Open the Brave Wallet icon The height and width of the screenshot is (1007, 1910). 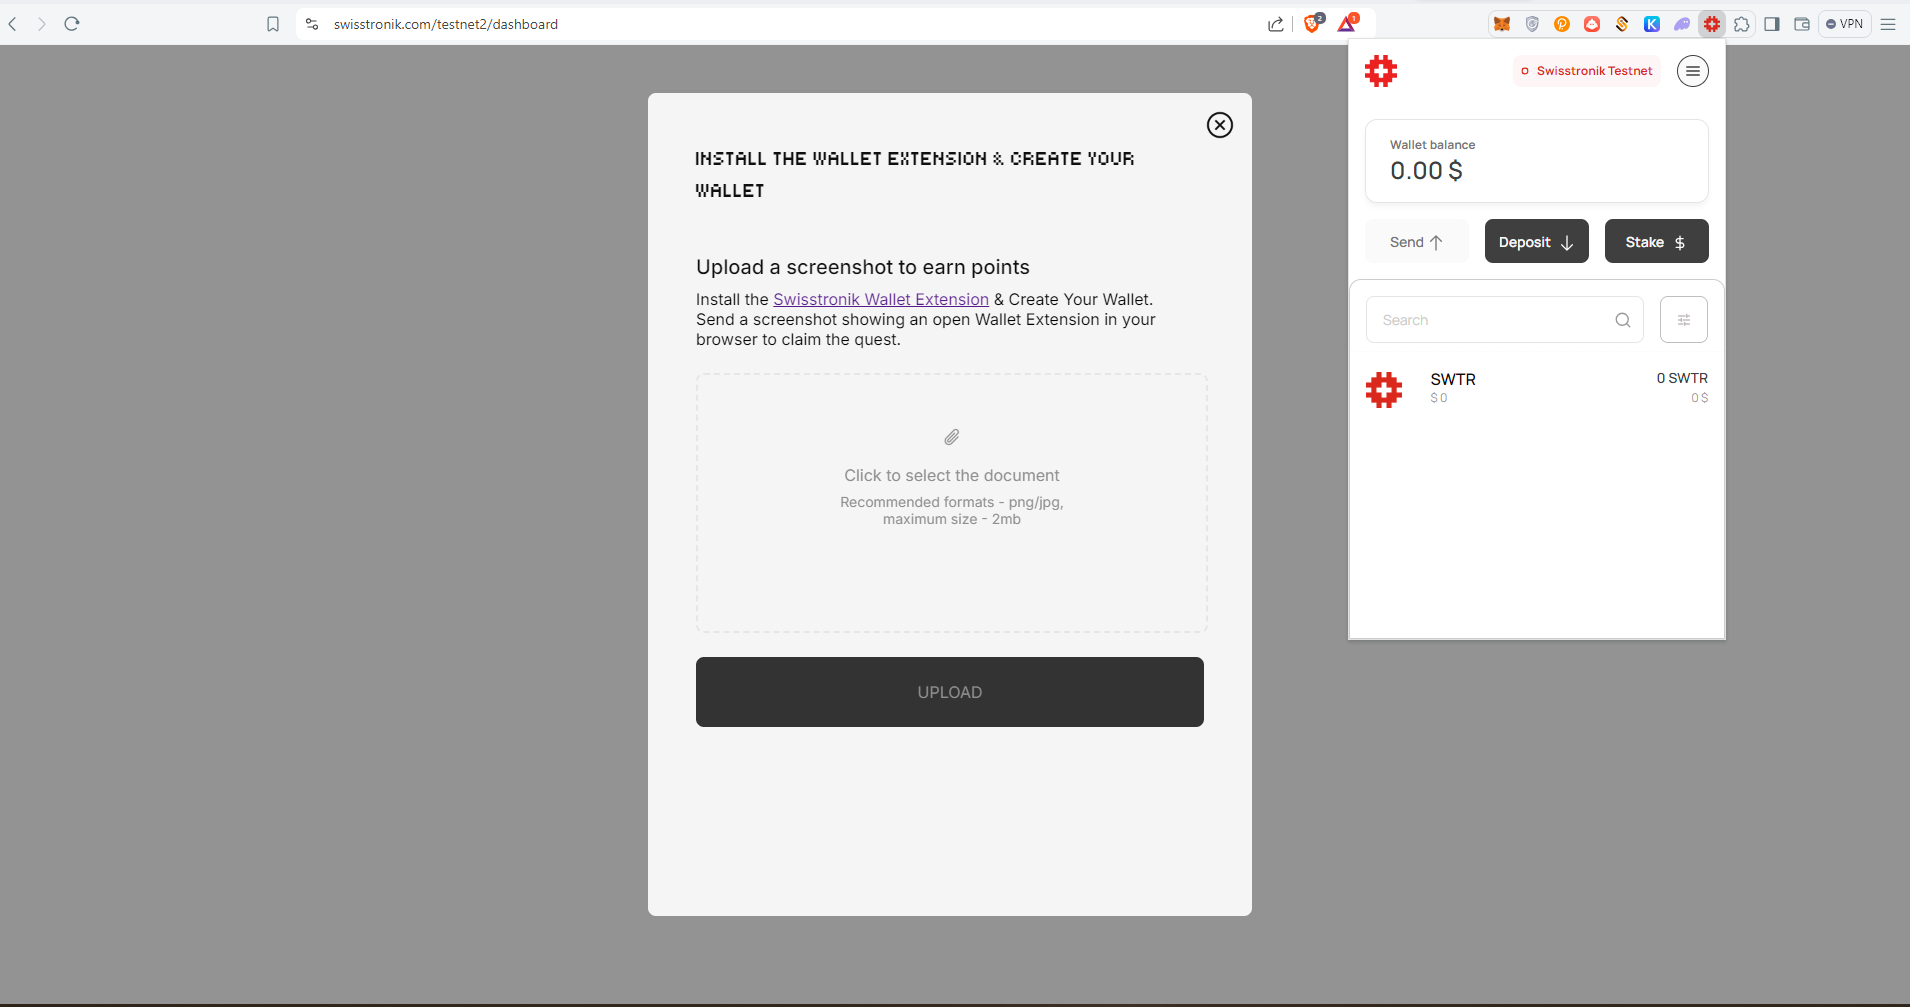tap(1802, 24)
